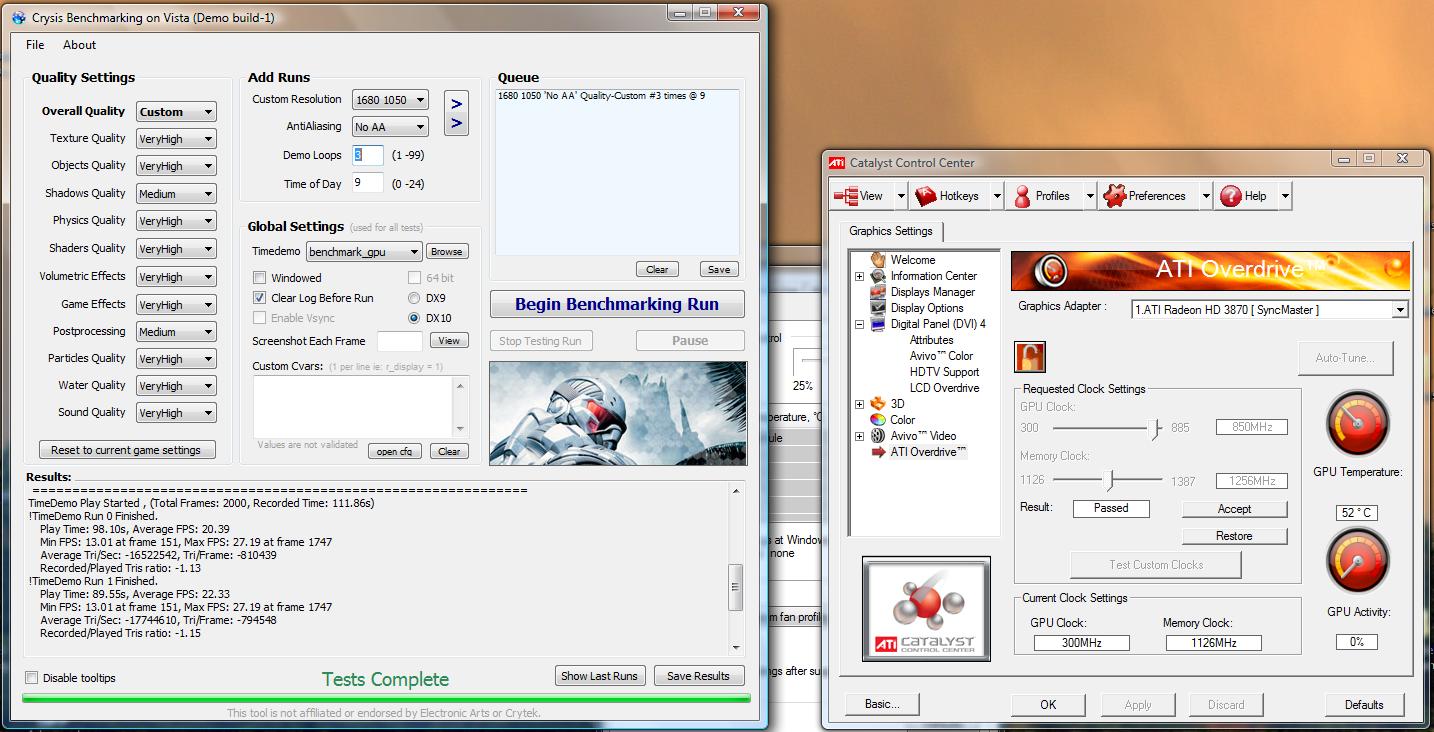The width and height of the screenshot is (1434, 732).
Task: Open the Overall Quality dropdown
Action: 176,112
